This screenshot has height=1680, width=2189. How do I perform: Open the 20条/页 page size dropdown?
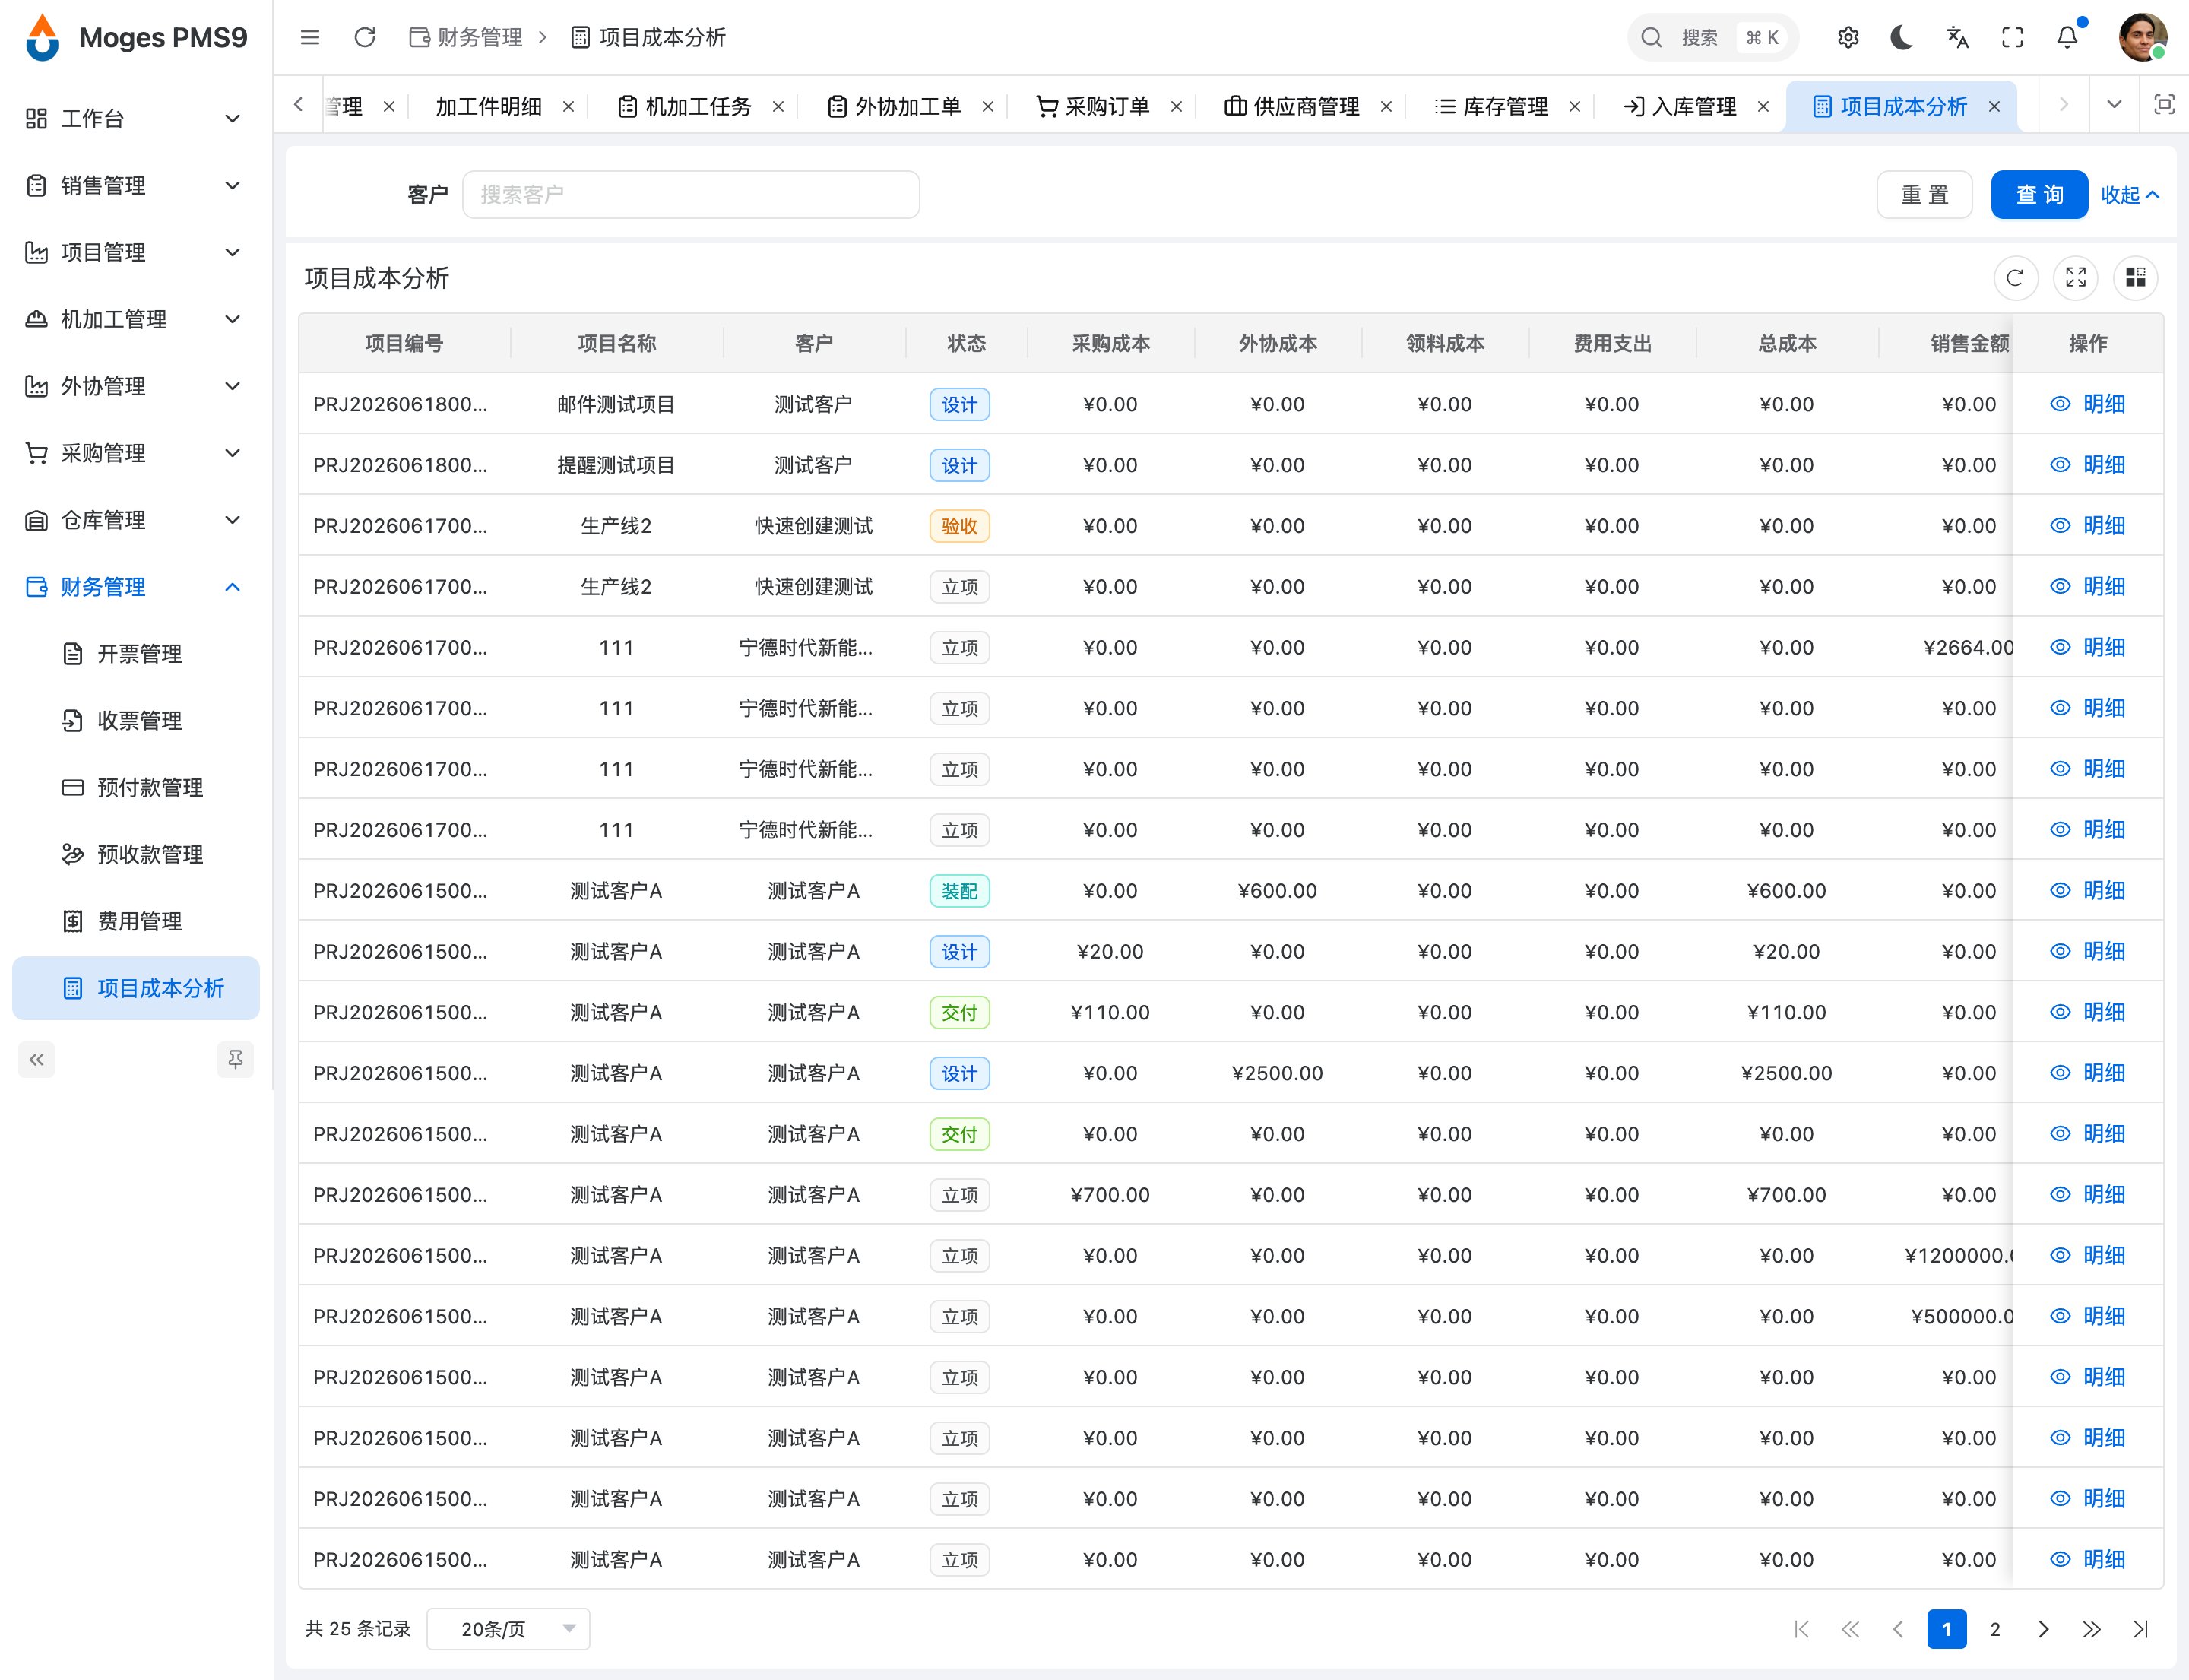(508, 1629)
